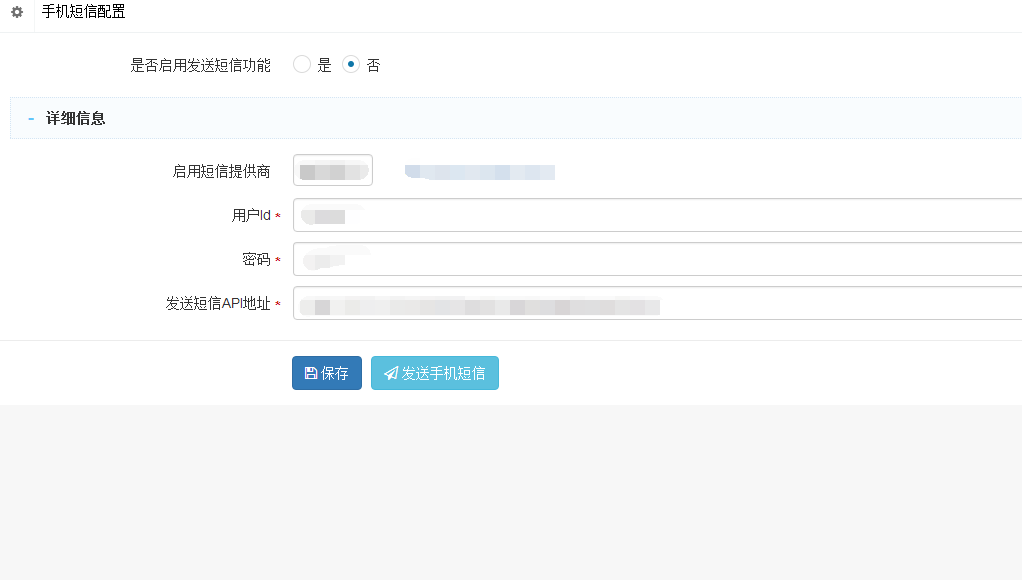Open the 启用短信提供商 dropdown
The width and height of the screenshot is (1022, 580).
332,171
